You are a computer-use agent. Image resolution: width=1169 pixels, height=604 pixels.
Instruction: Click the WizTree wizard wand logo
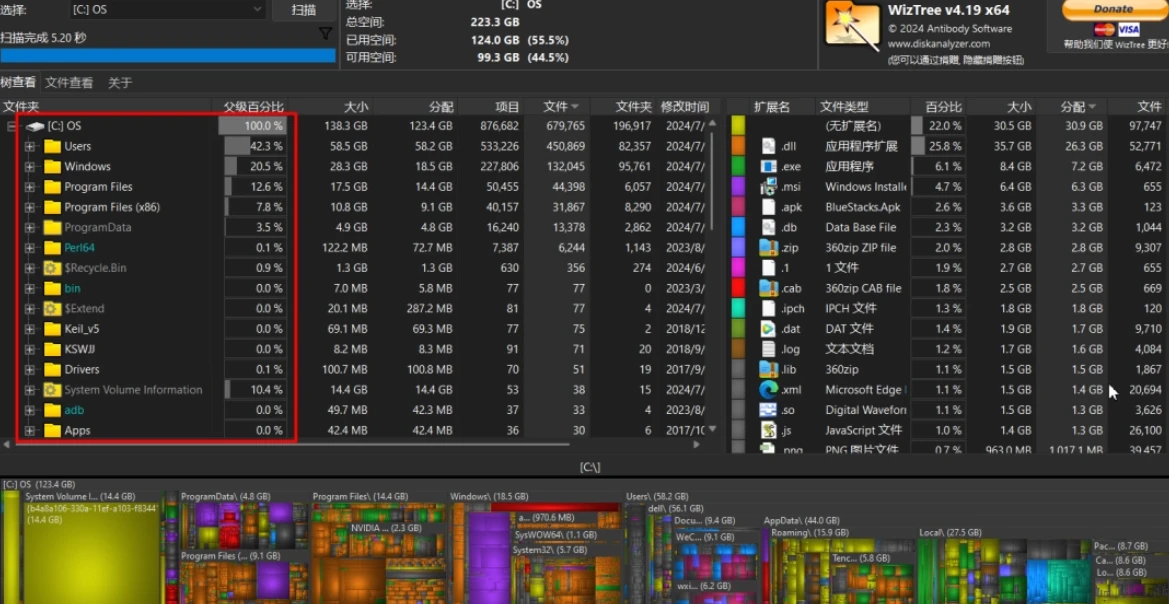[x=852, y=25]
